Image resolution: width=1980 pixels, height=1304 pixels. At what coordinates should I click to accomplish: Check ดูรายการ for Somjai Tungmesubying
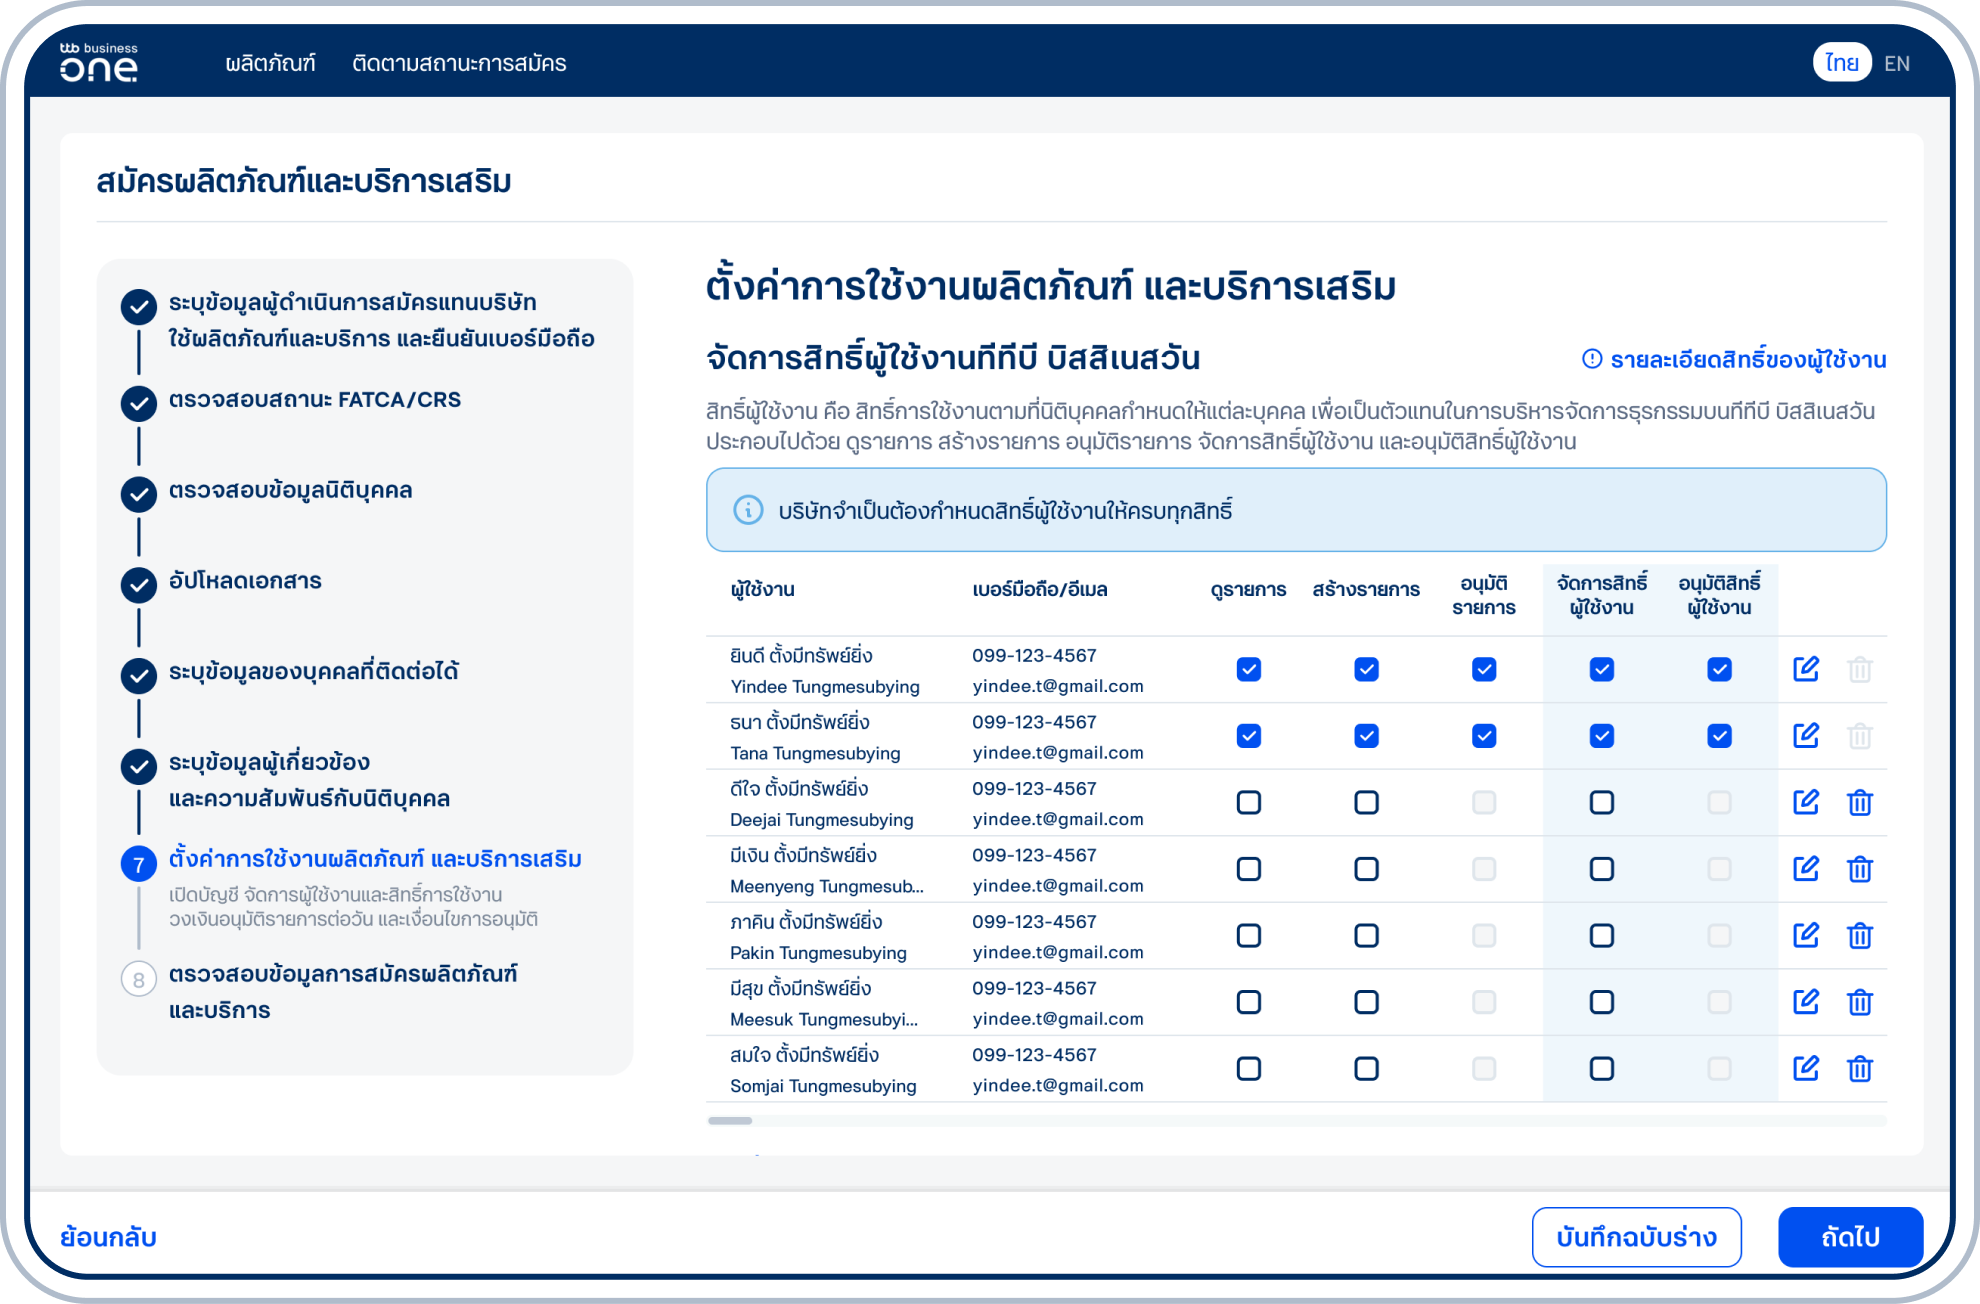(1249, 1068)
